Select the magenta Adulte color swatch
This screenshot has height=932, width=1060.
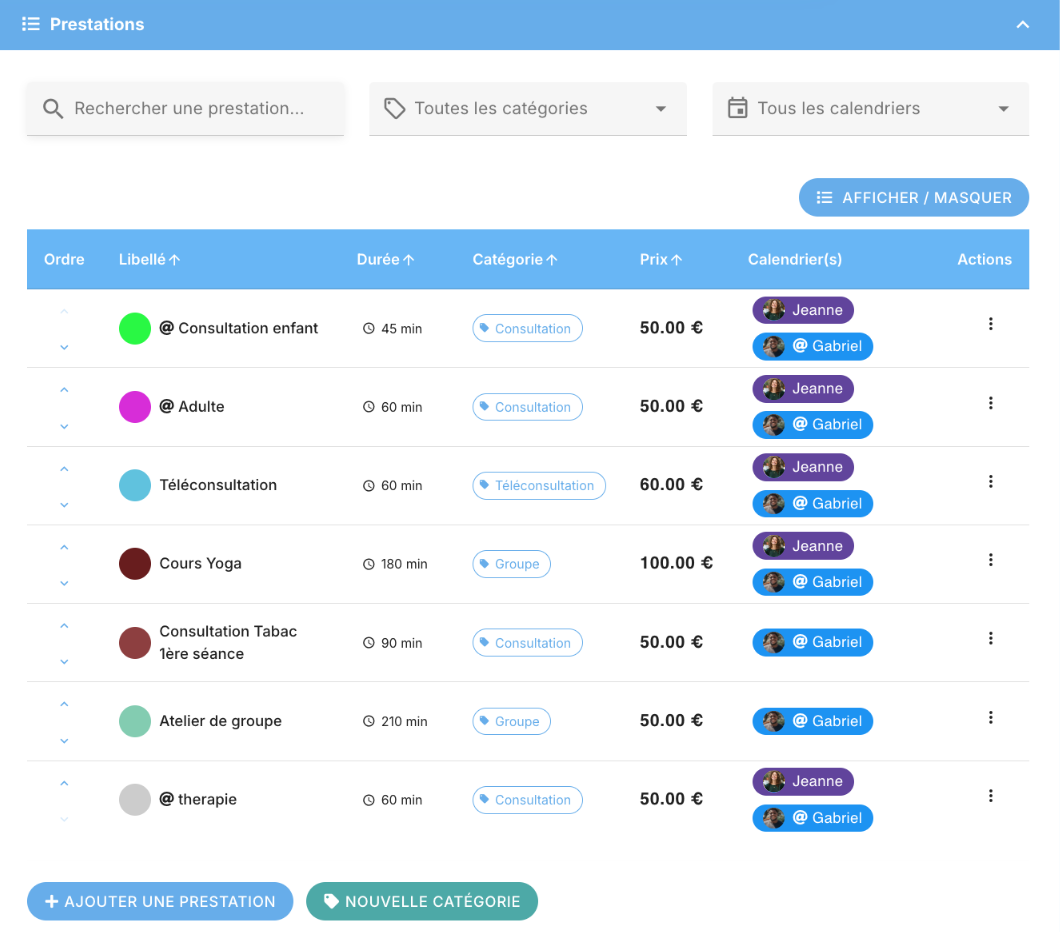click(135, 407)
